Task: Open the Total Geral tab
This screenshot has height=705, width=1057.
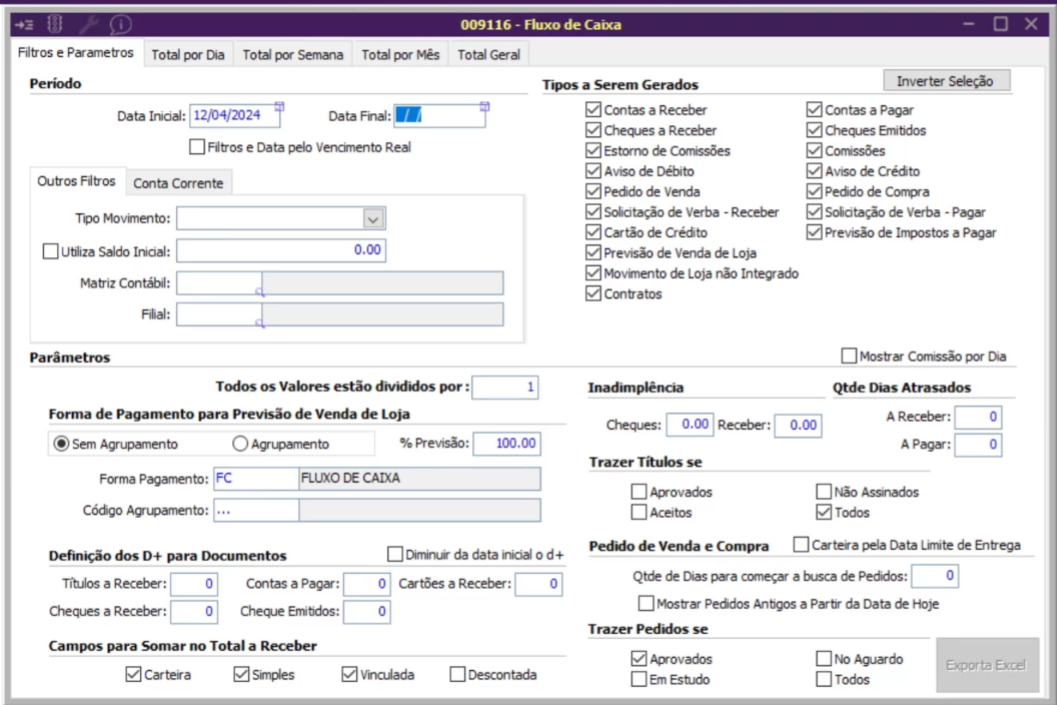Action: [x=489, y=55]
